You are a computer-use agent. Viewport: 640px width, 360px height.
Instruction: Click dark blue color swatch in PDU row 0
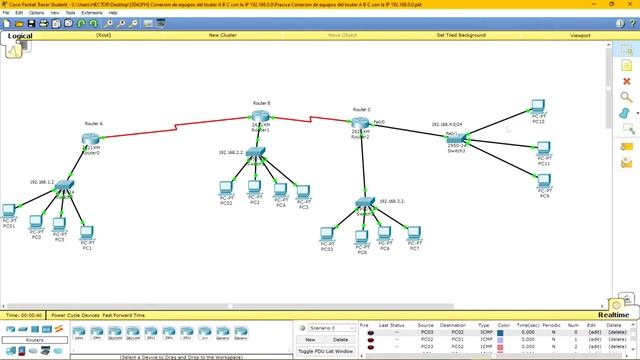click(x=500, y=333)
